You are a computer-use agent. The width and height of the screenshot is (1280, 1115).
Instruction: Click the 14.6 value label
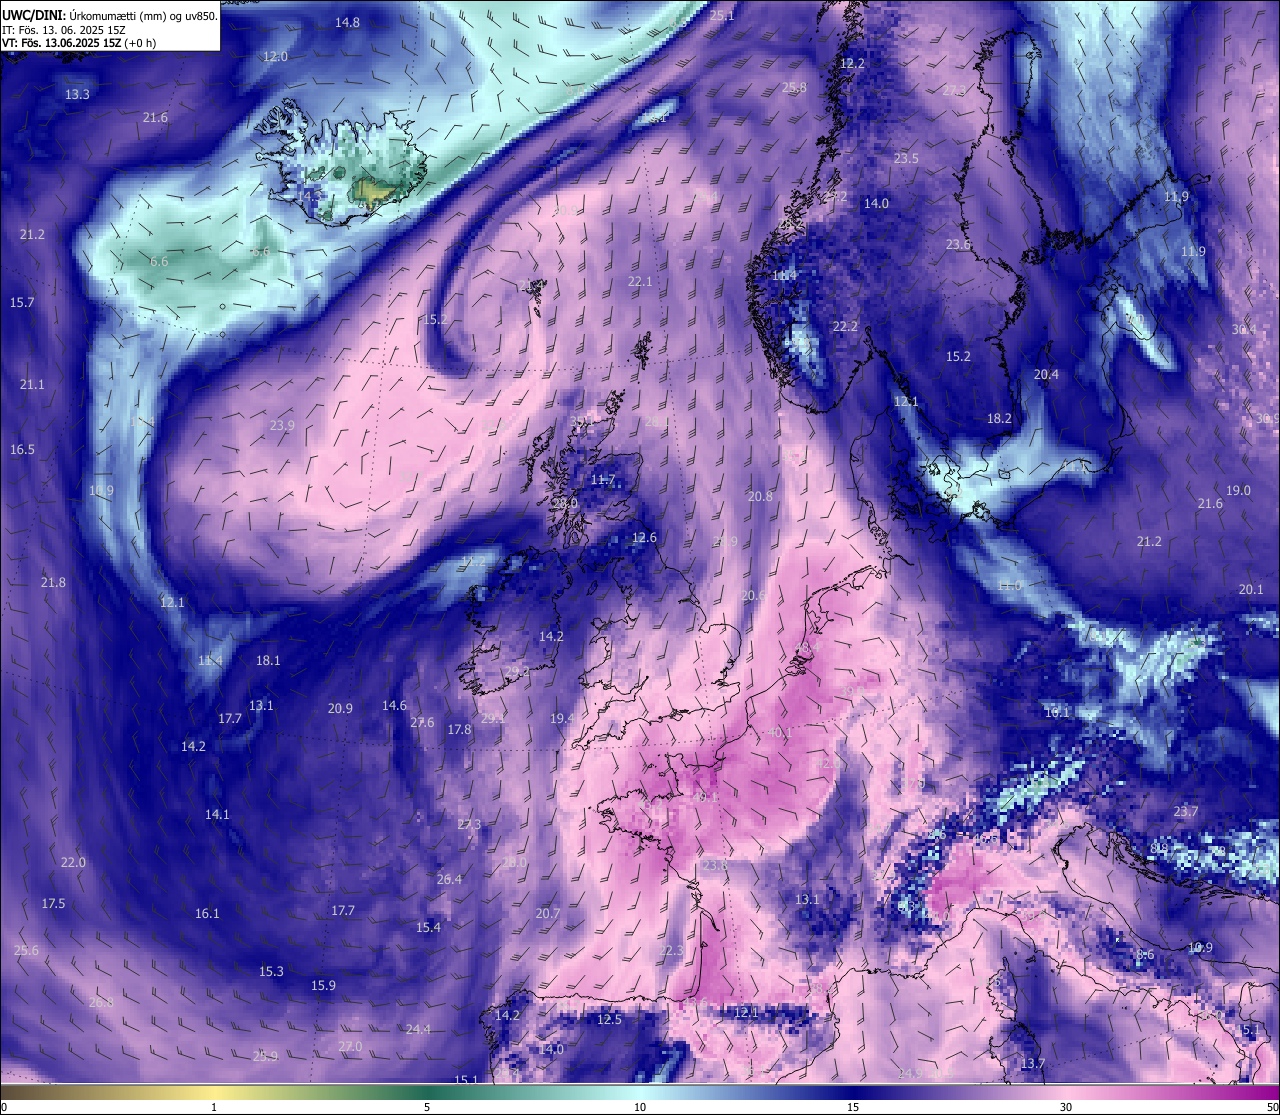tap(394, 705)
